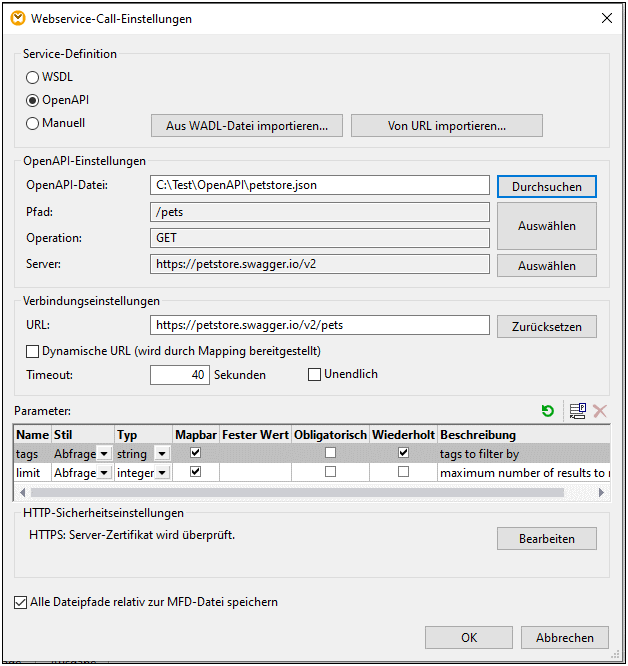Close the Webservice-Call-Einstellungen dialog
628x666 pixels.
coord(607,18)
